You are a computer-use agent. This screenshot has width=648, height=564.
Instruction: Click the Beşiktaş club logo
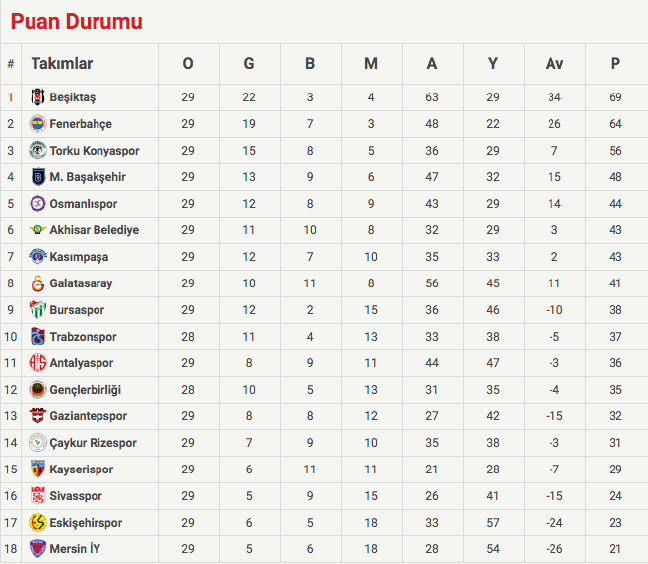[x=38, y=97]
